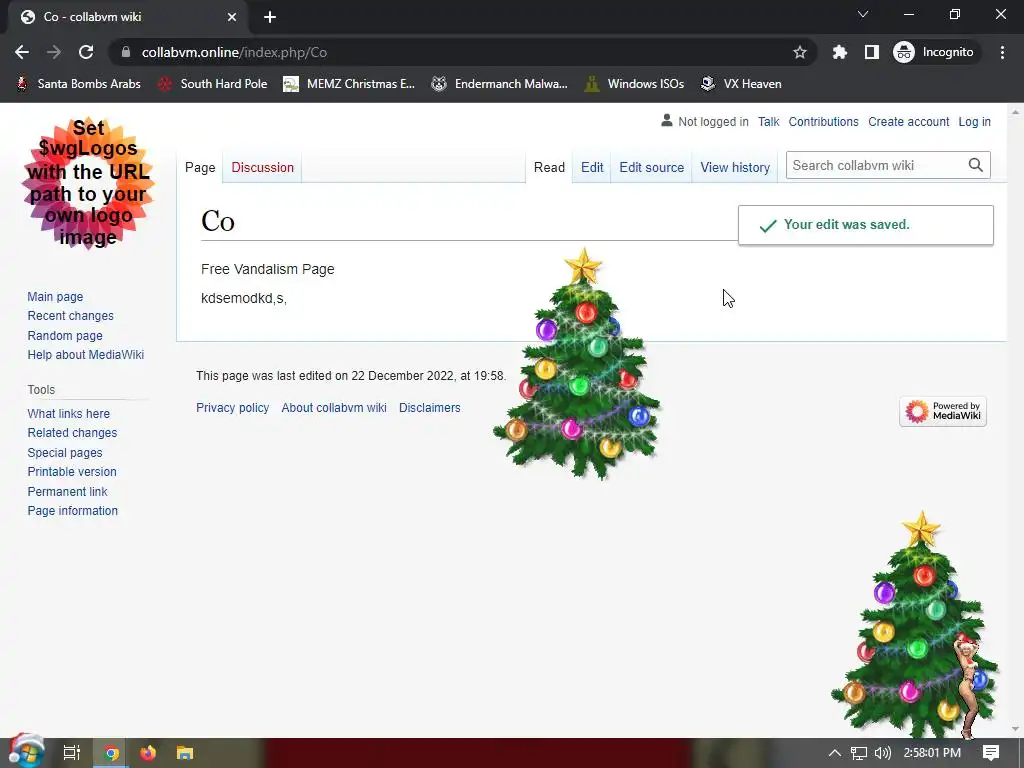
Task: Select the Read tab
Action: 549,167
